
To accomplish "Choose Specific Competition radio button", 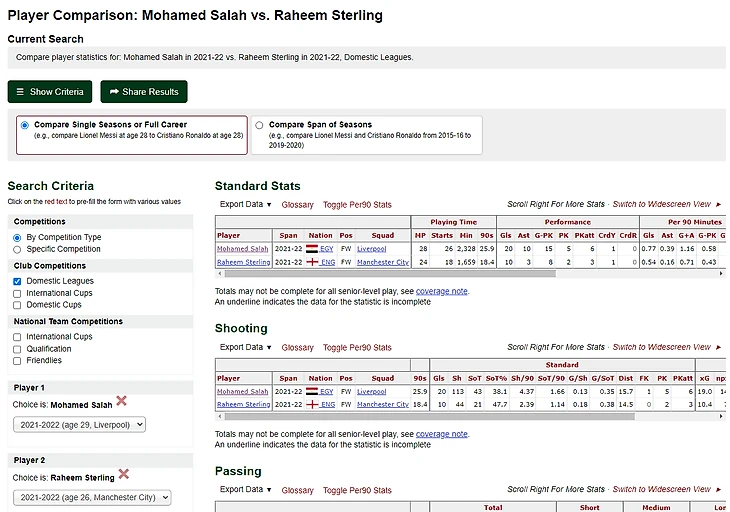I will pyautogui.click(x=17, y=249).
